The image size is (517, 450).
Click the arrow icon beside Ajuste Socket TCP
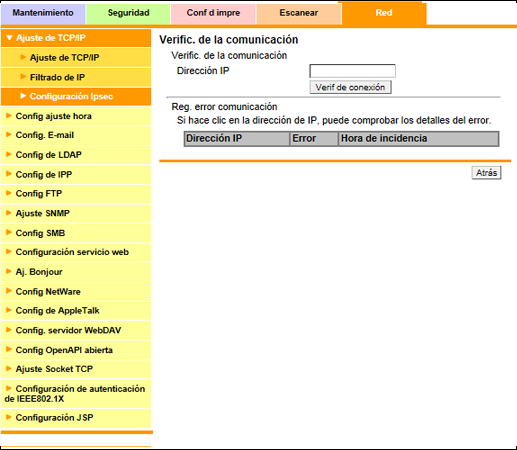click(9, 369)
